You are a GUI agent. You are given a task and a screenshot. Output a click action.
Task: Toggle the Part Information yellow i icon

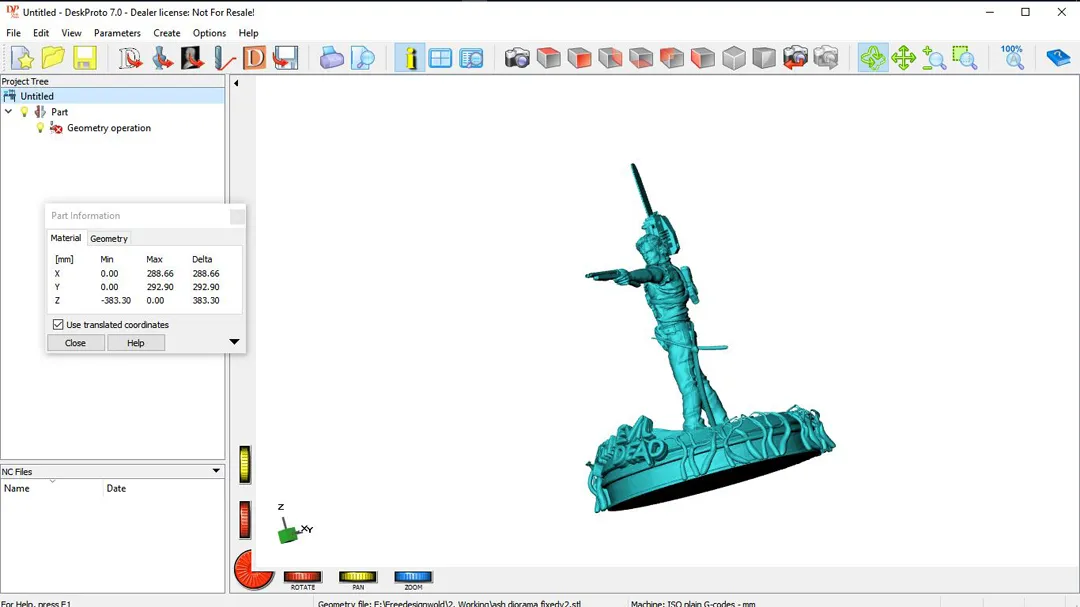point(410,58)
